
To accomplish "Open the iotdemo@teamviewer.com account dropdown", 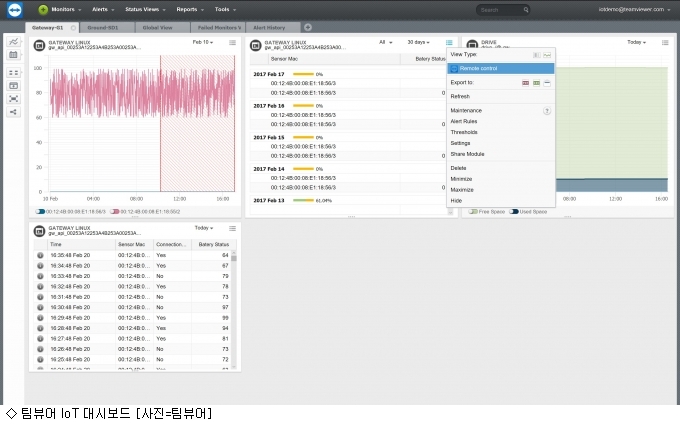I will [x=634, y=10].
